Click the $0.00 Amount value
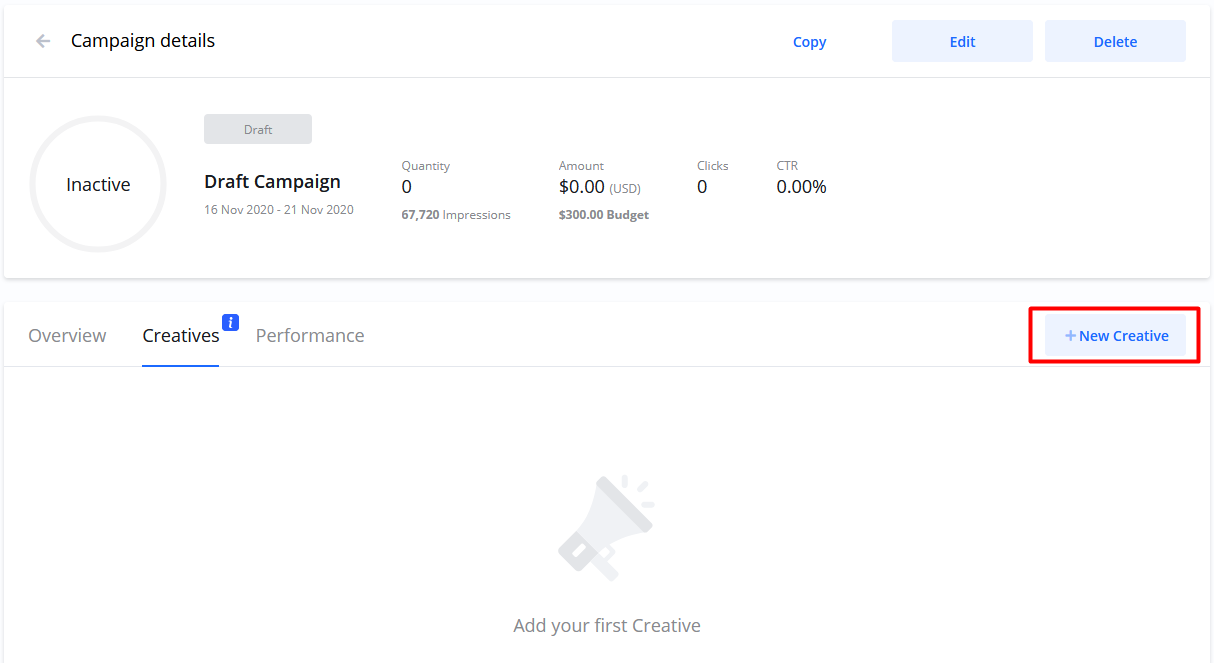 [x=582, y=187]
